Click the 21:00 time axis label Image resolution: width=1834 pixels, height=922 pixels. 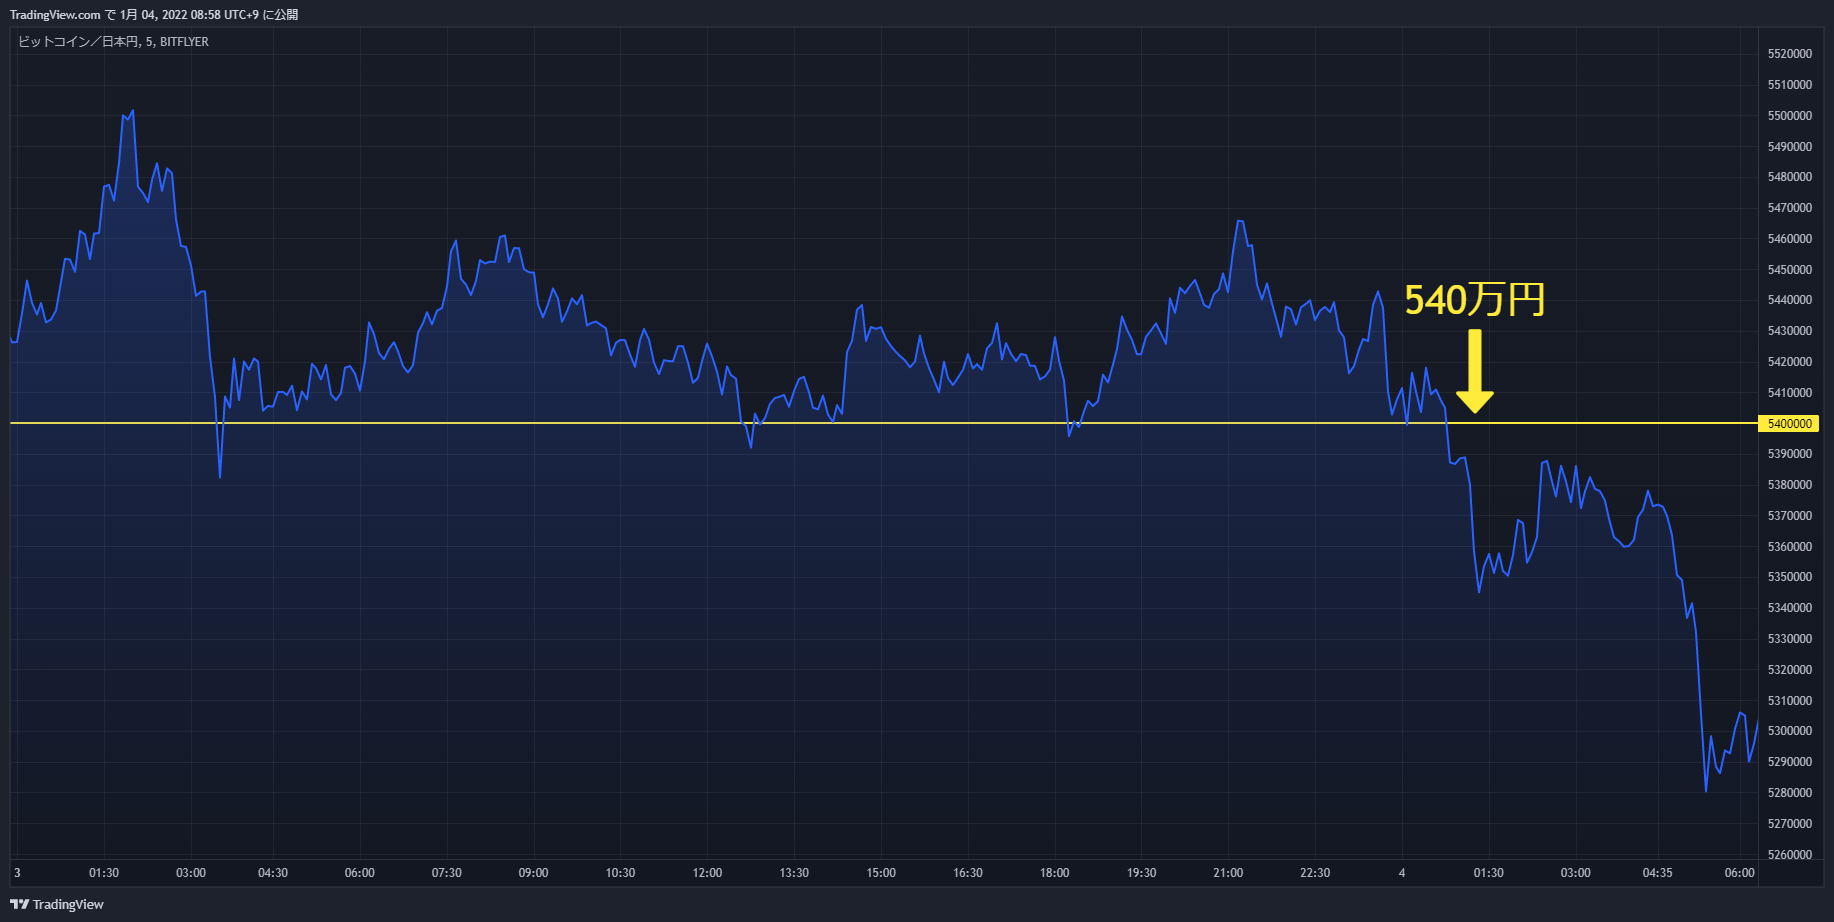1228,873
